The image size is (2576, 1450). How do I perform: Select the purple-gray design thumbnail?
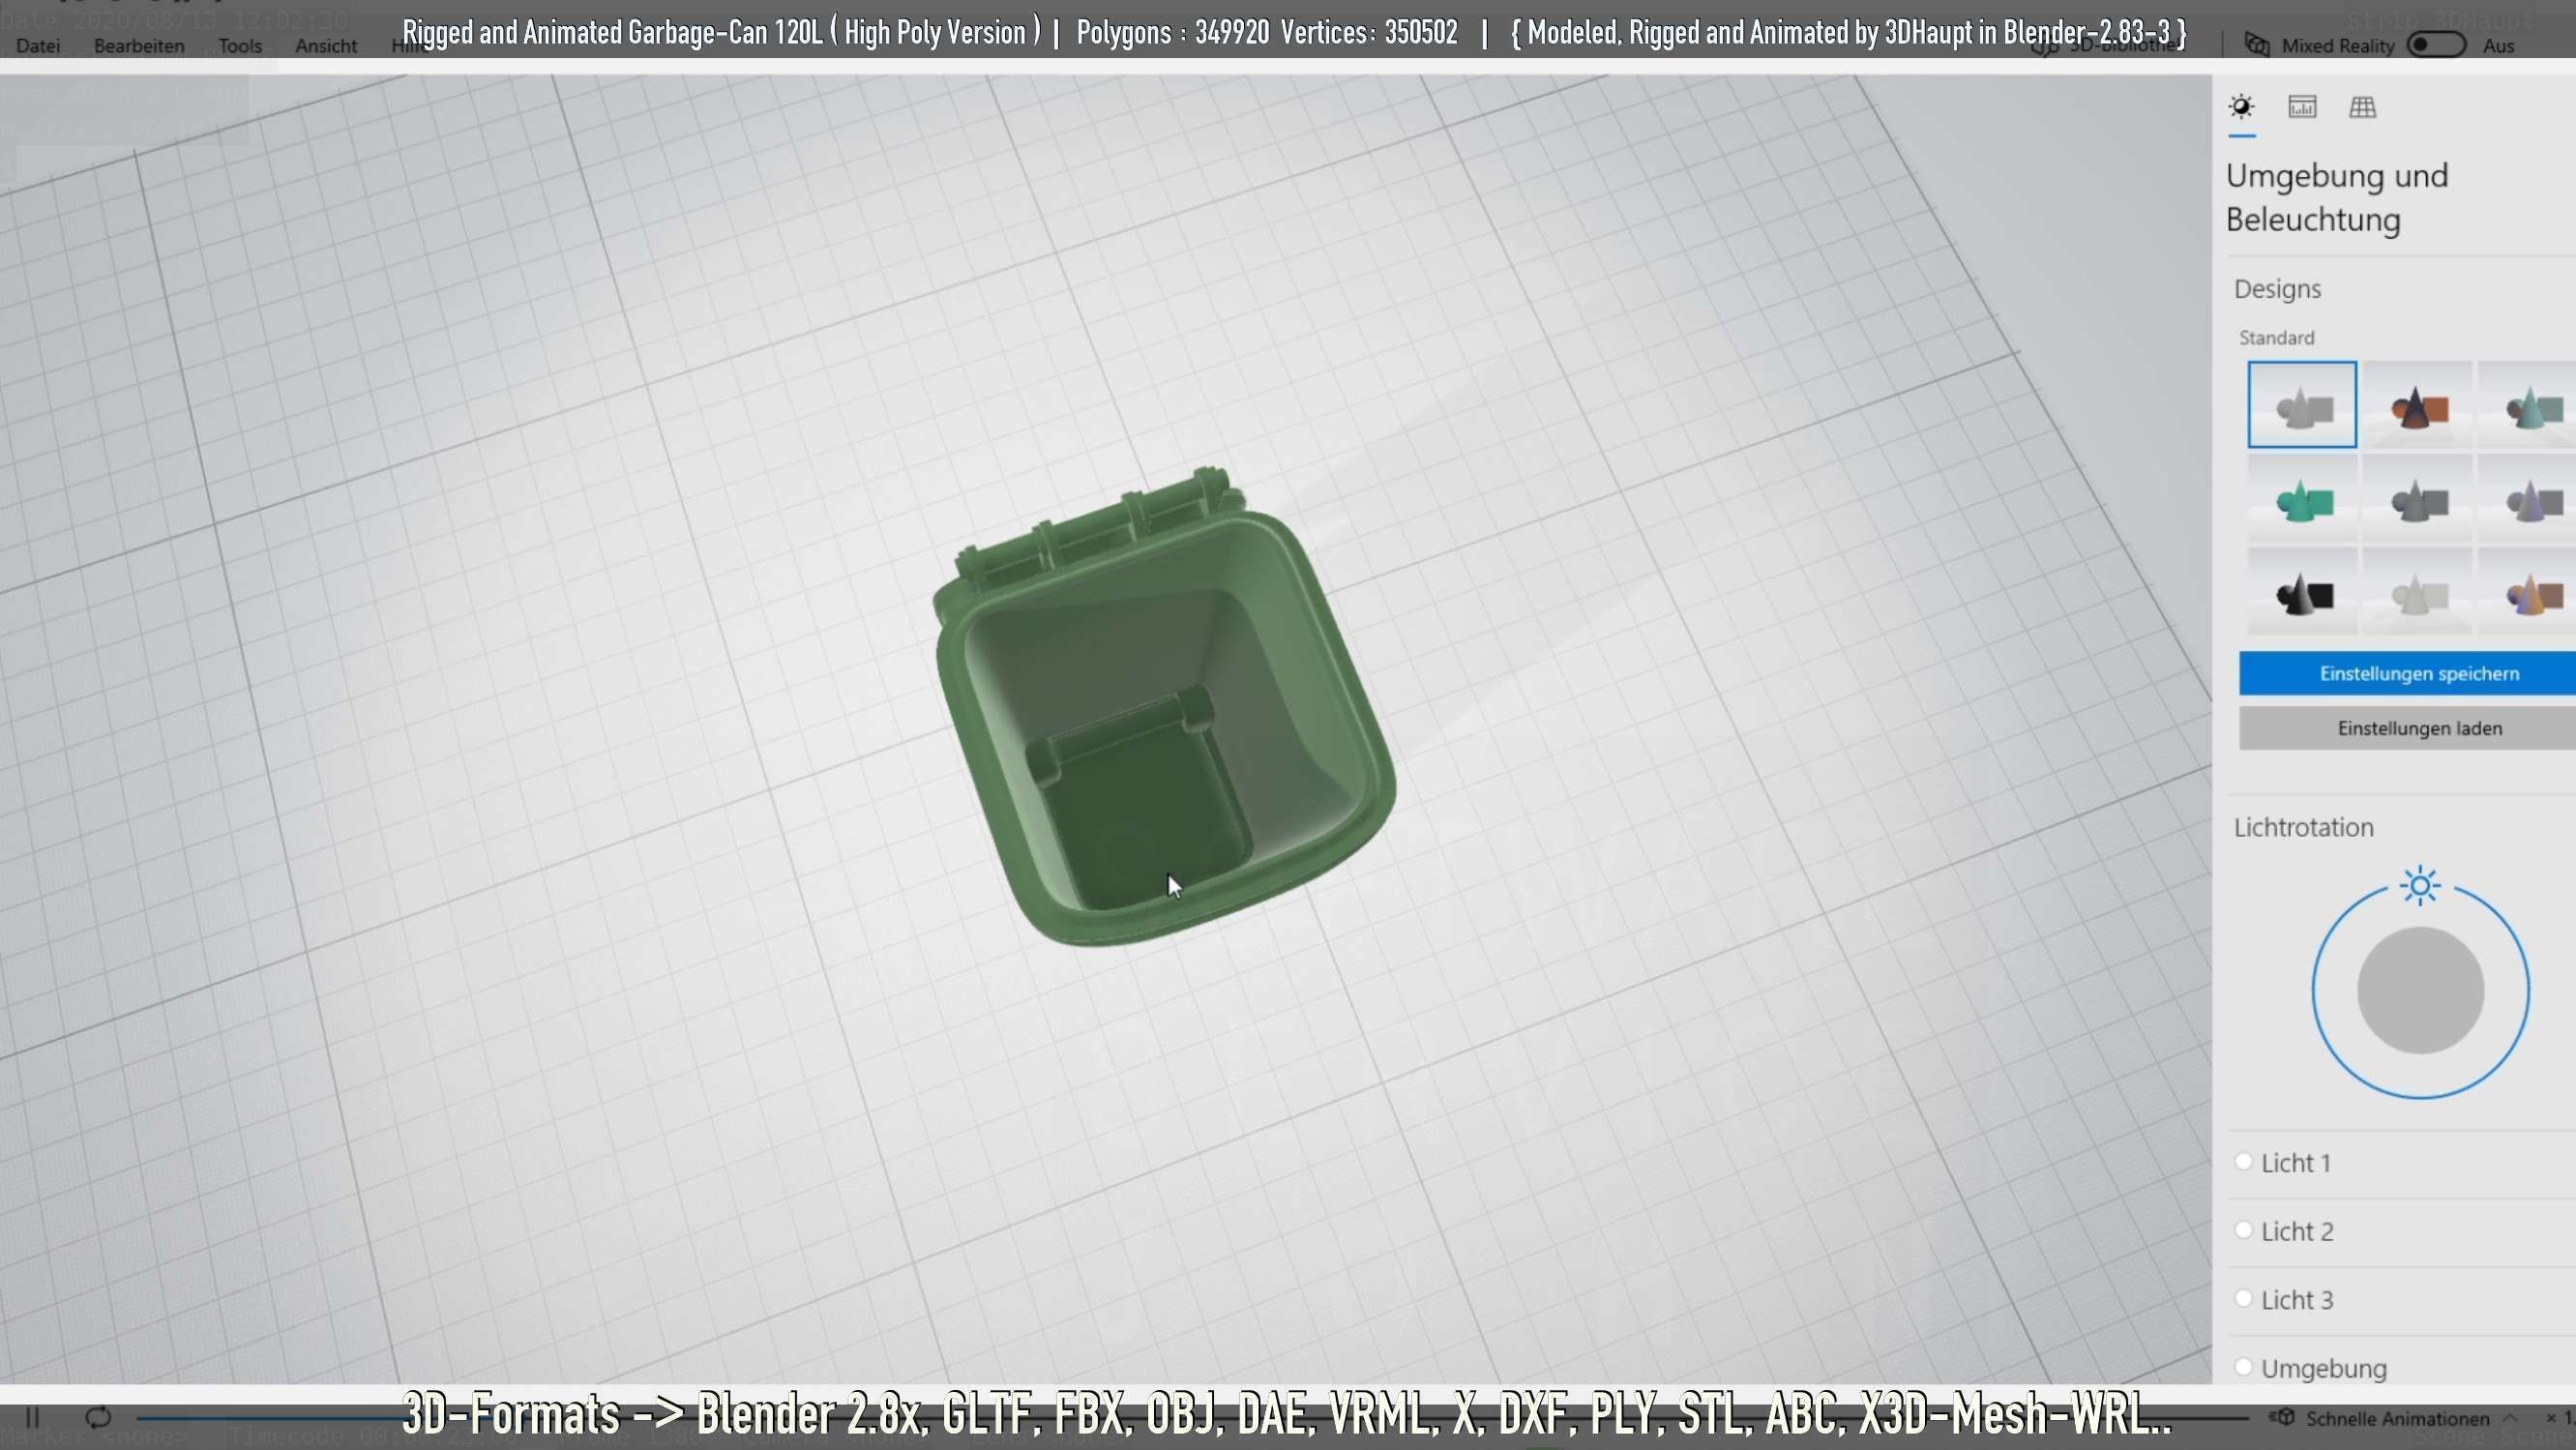pos(2528,498)
